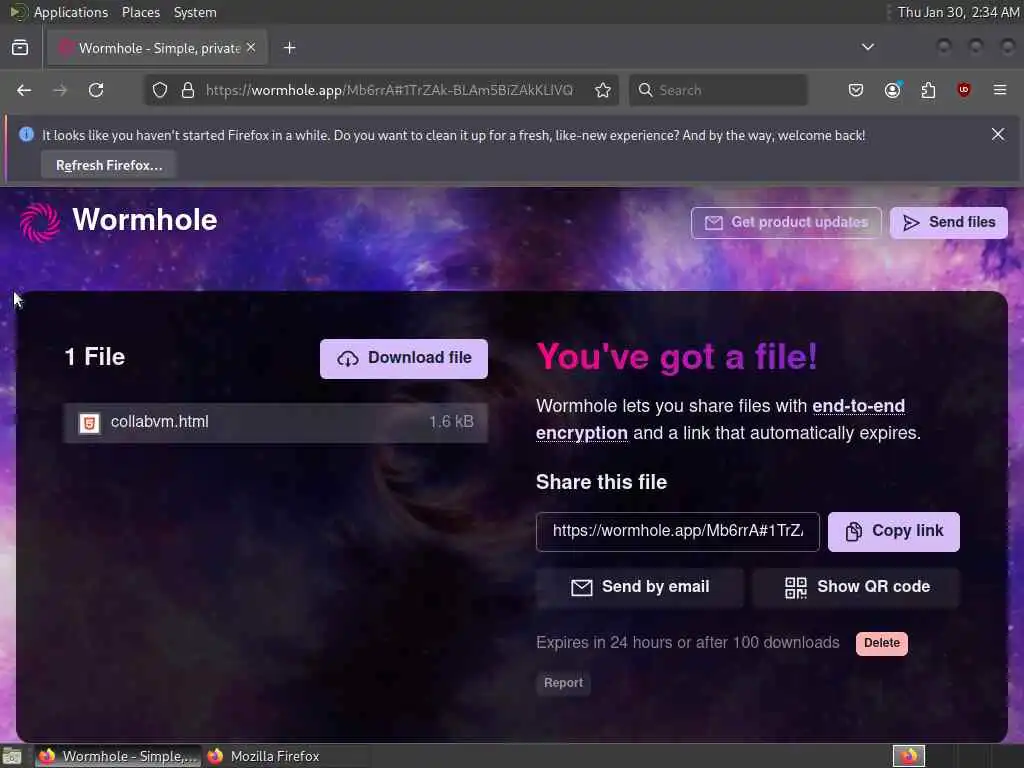1024x768 pixels.
Task: Click the forward navigation arrow
Action: [60, 90]
